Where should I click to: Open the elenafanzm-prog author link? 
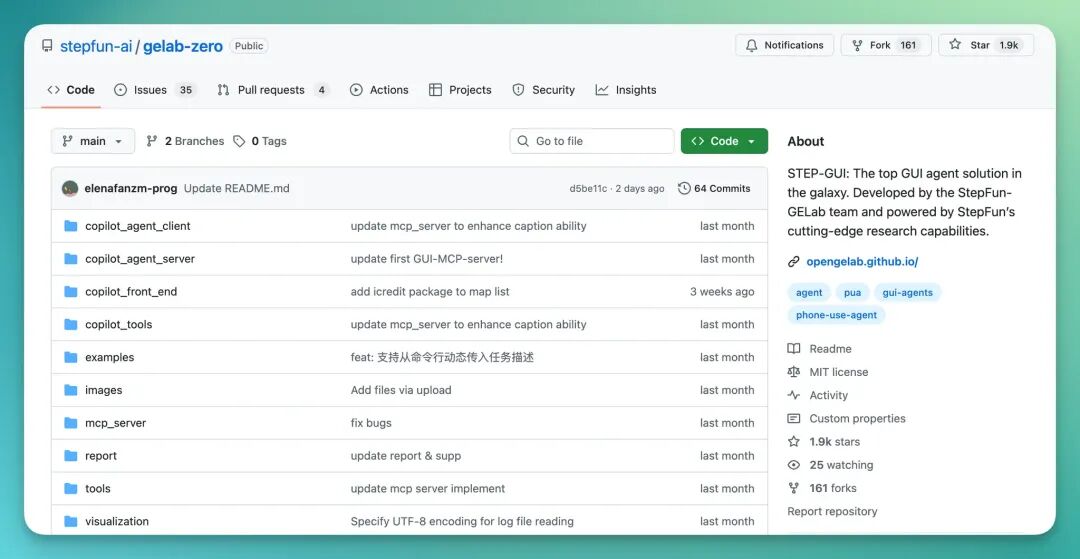click(131, 188)
